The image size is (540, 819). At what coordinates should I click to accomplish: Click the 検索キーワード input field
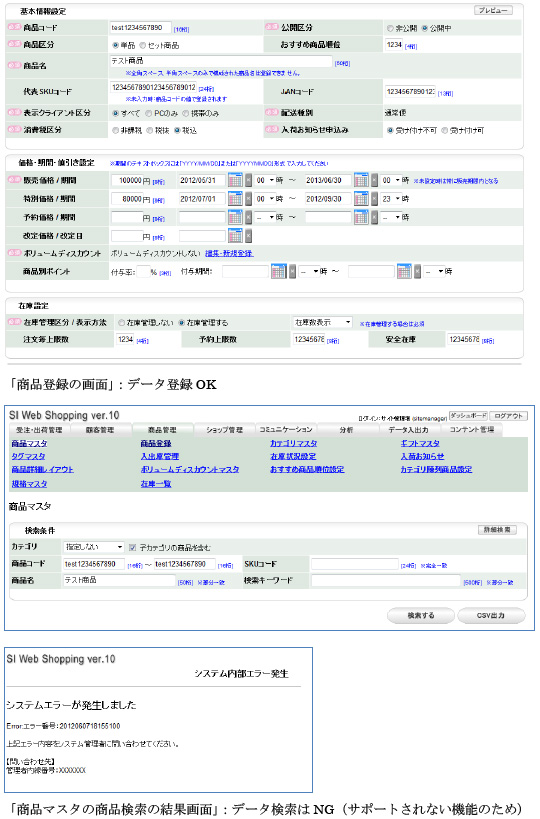pos(386,580)
